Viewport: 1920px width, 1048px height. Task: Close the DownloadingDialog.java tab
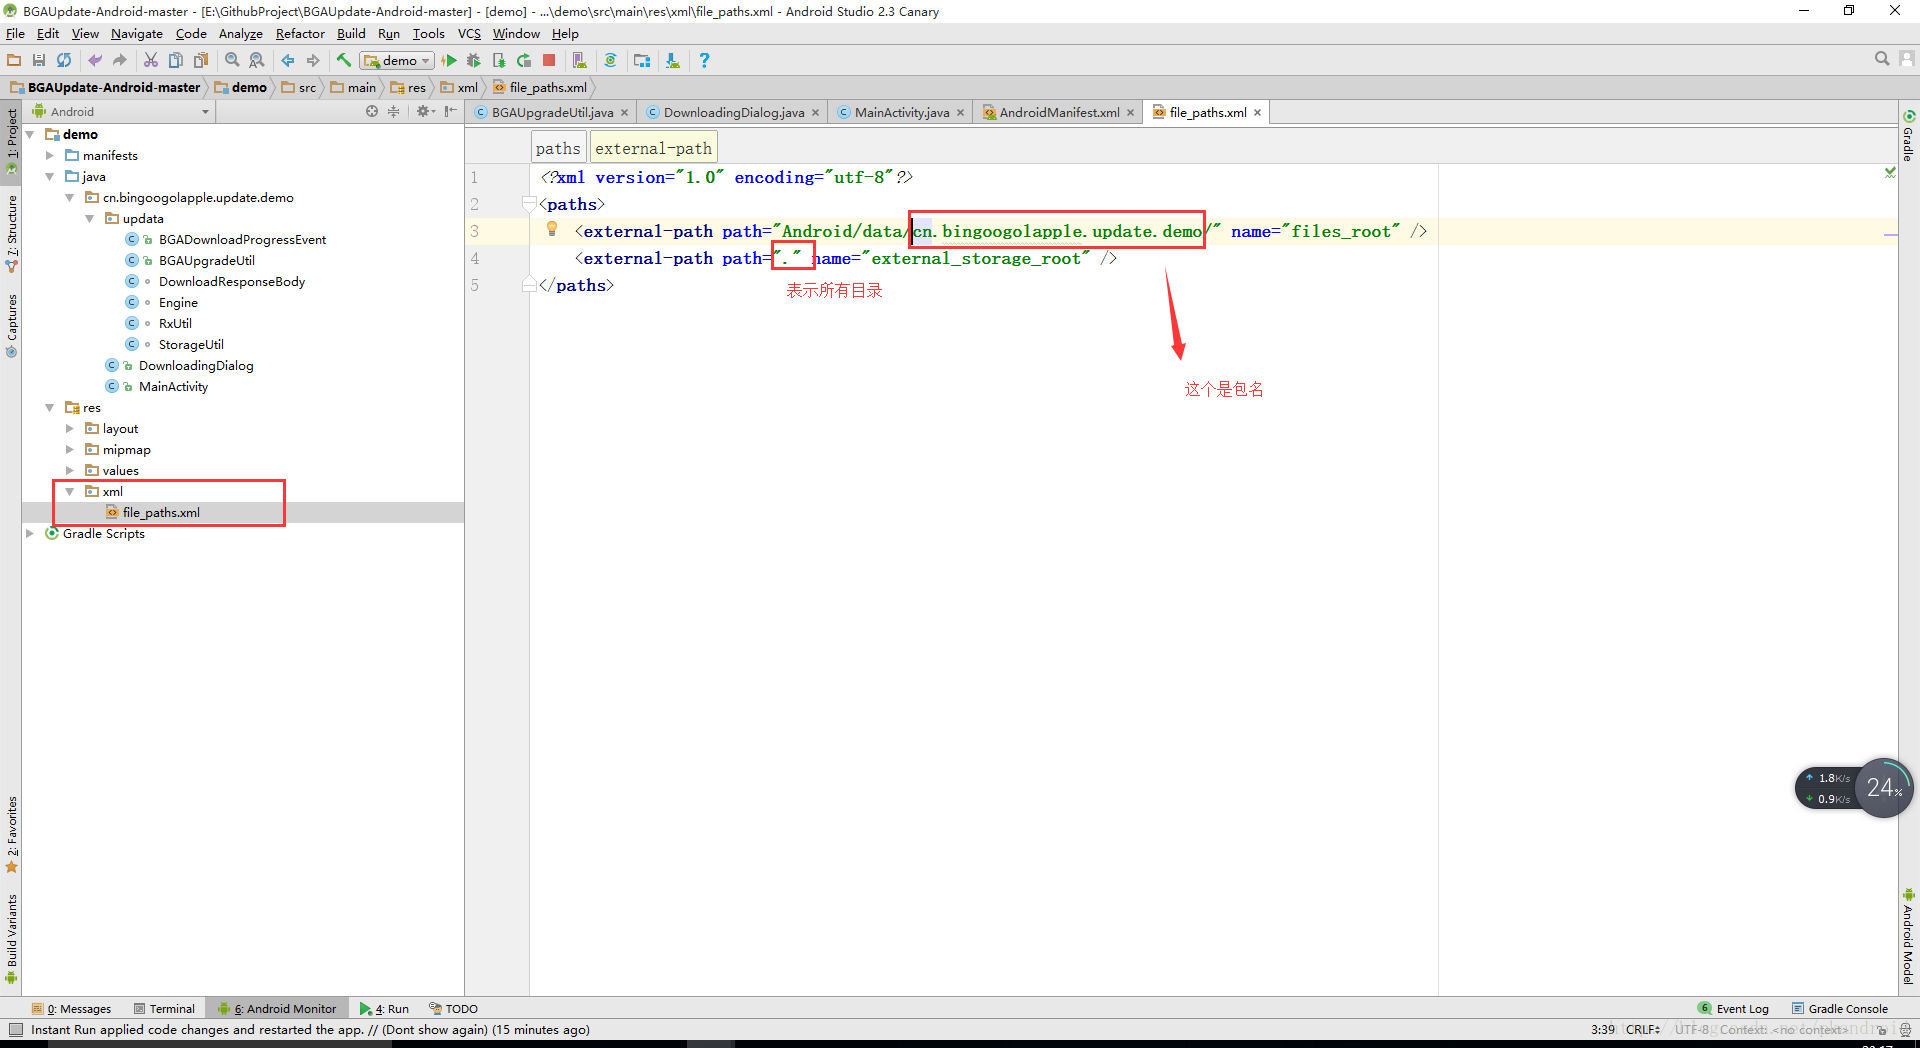pos(816,112)
